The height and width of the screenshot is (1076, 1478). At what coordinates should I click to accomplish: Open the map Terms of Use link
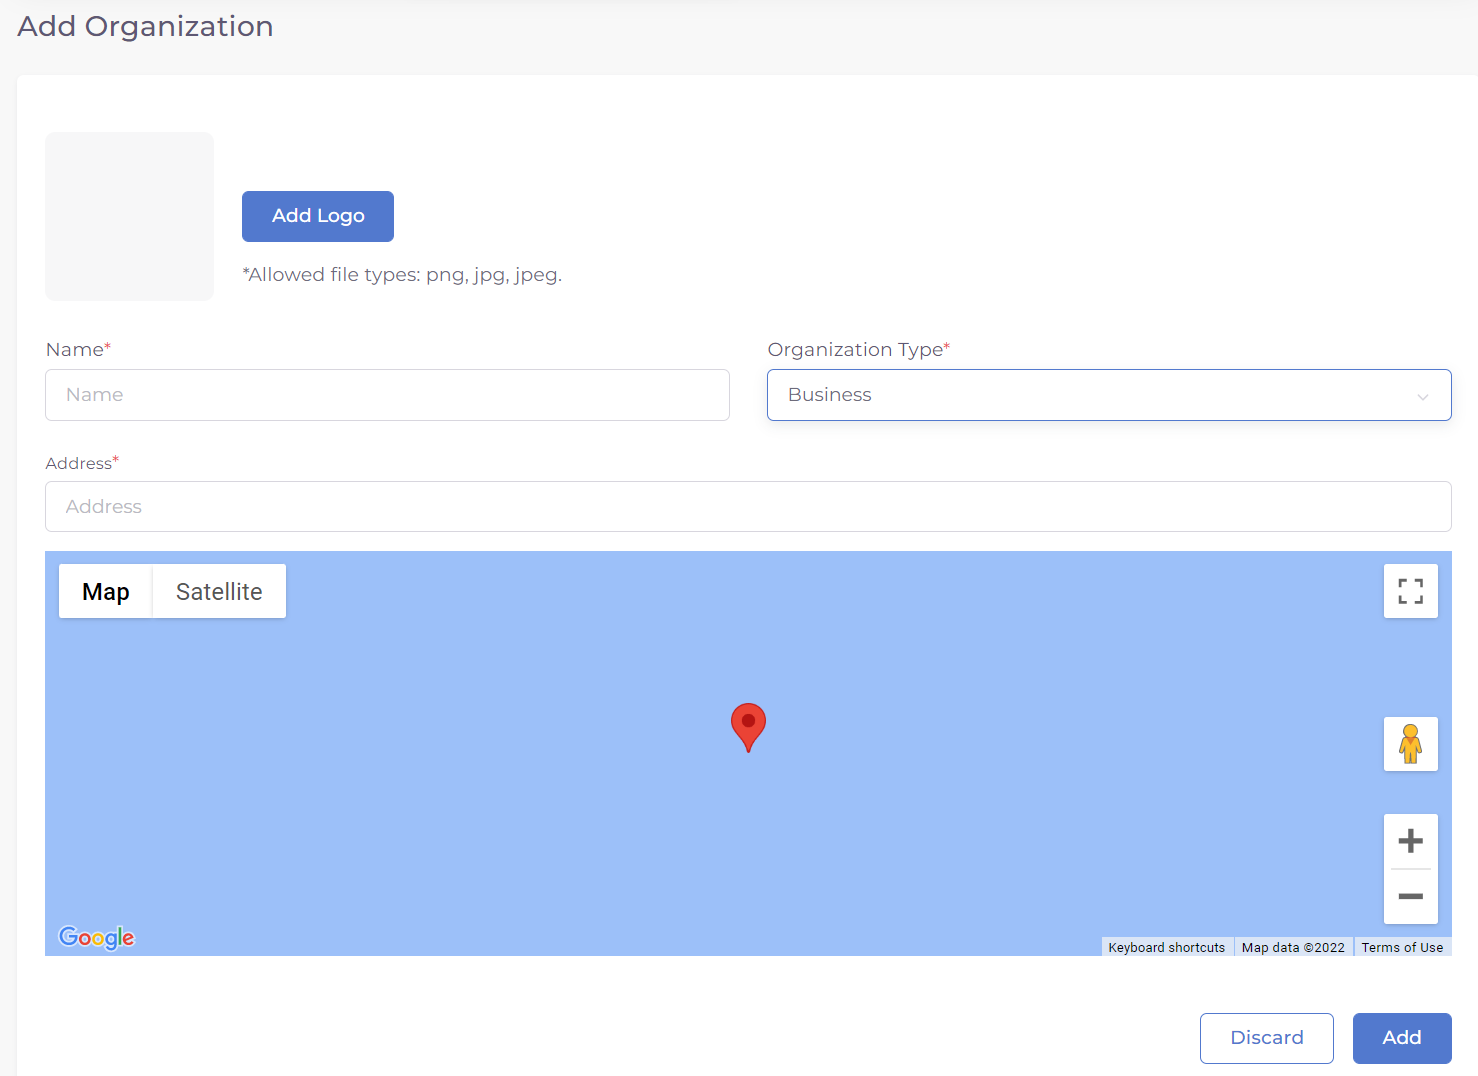point(1402,947)
